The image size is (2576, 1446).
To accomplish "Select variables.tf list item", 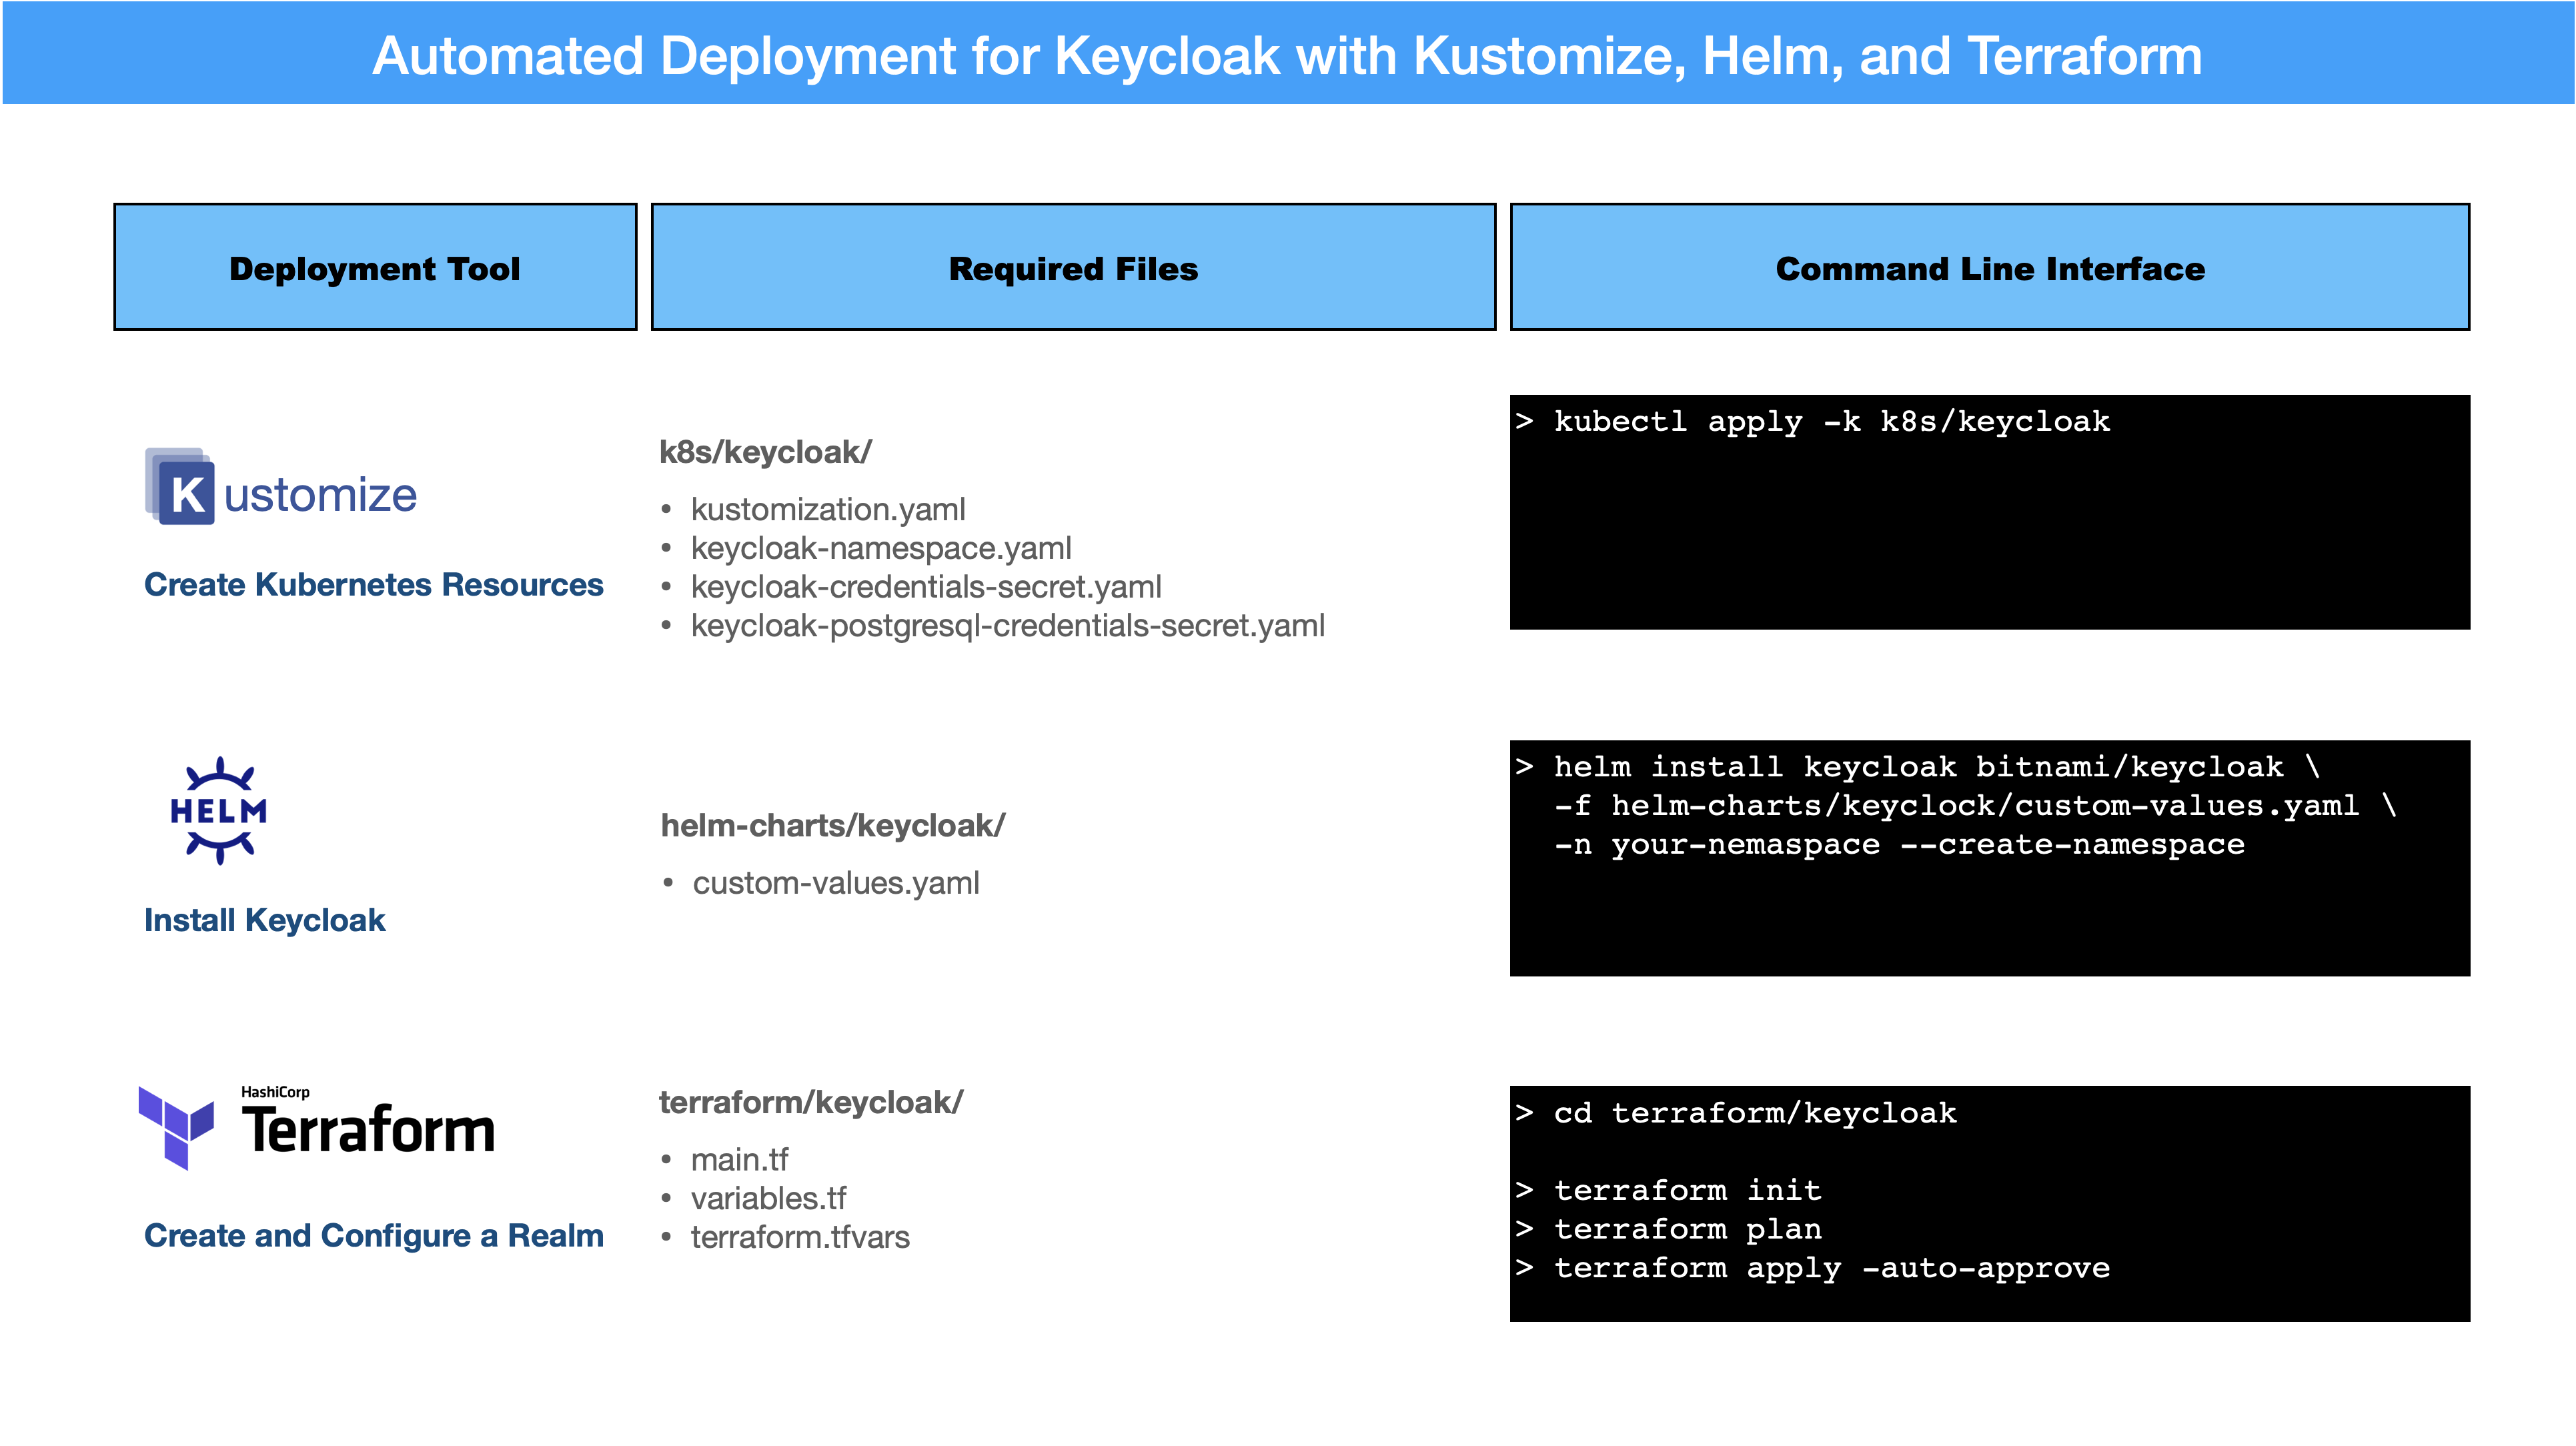I will (768, 1198).
